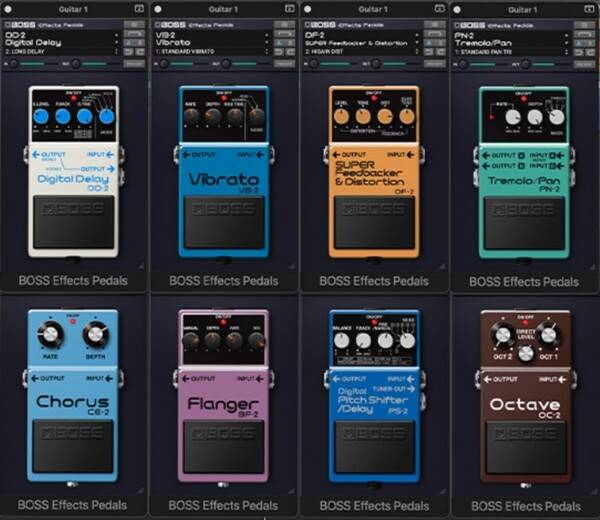Click MODE knob on Digital Delay pedal
The width and height of the screenshot is (600, 520).
click(106, 117)
